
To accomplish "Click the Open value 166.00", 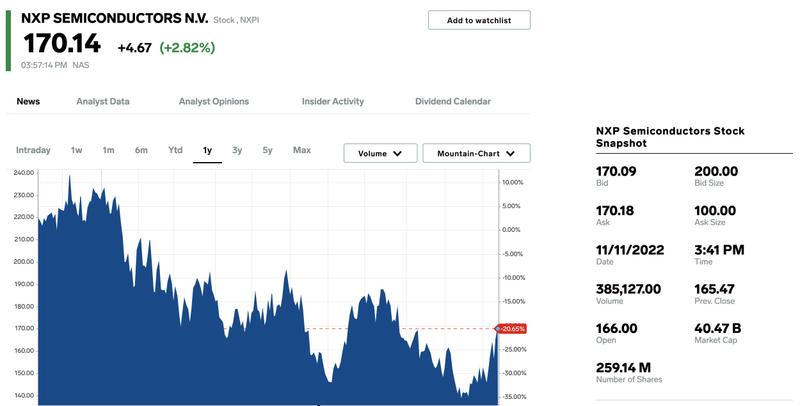I will [616, 328].
